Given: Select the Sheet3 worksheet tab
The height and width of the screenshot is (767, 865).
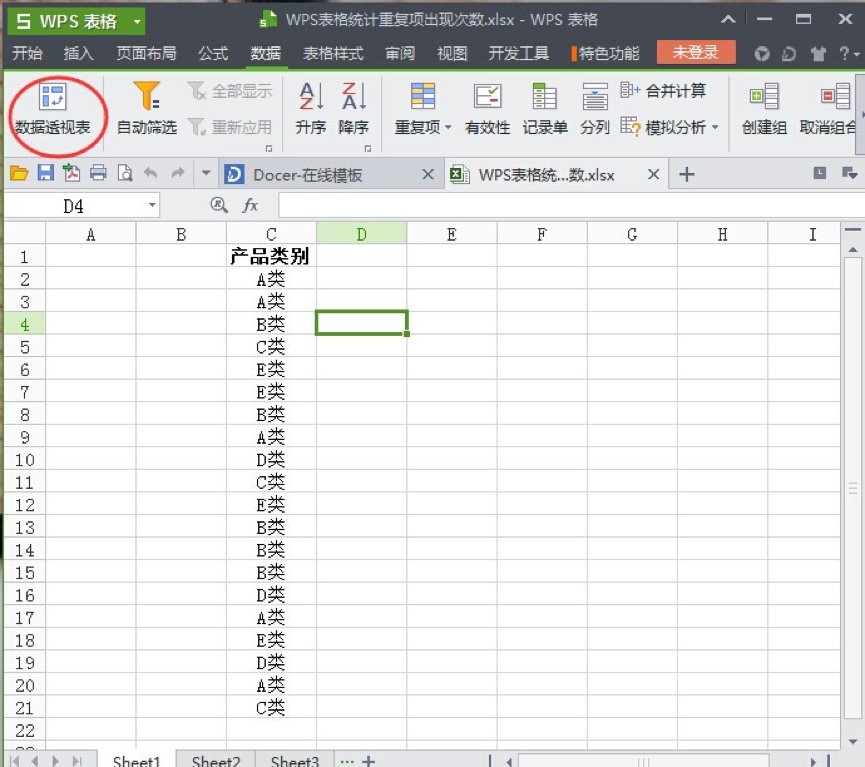Looking at the screenshot, I should tap(293, 759).
